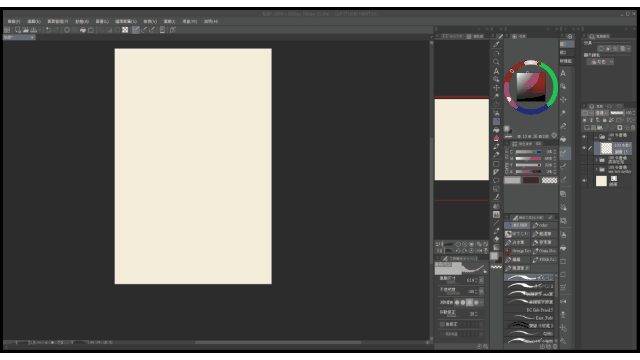Open the layer blending mode dropdown
Viewport: 640px width, 360px height.
602,113
